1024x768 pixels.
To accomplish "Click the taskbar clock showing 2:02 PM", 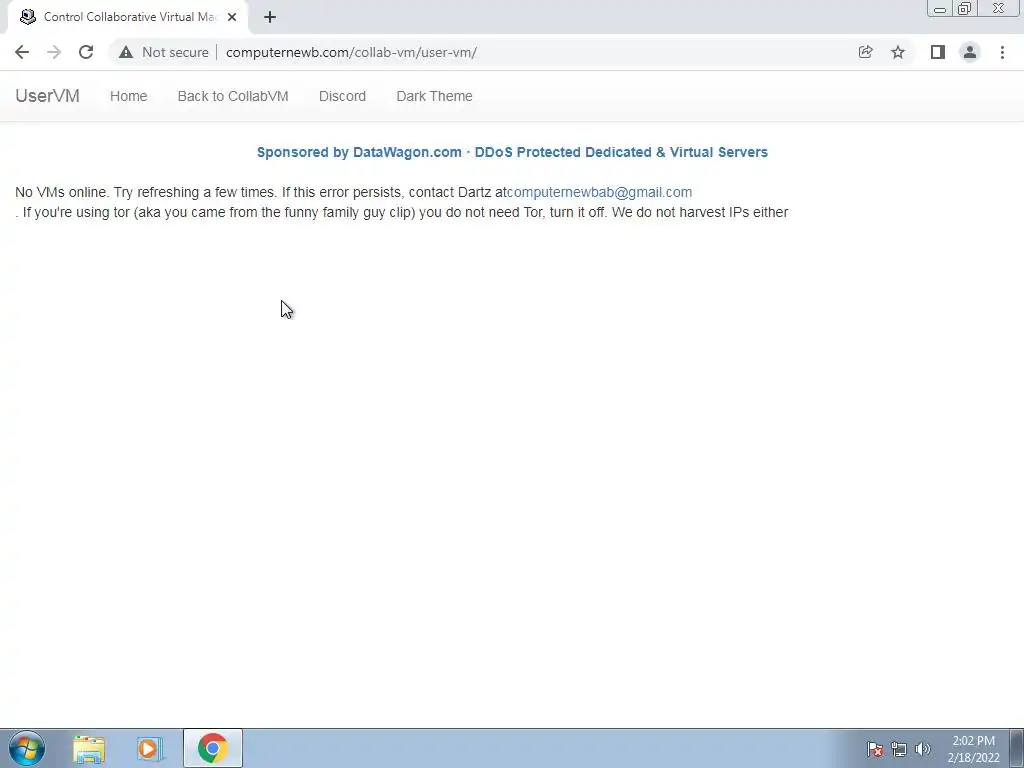I will tap(974, 749).
